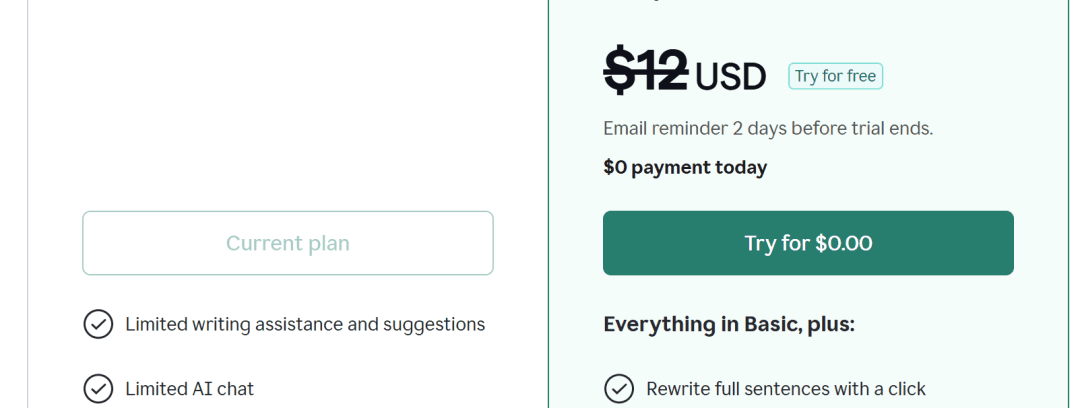
Task: Click the $0 payment today text
Action: [685, 167]
